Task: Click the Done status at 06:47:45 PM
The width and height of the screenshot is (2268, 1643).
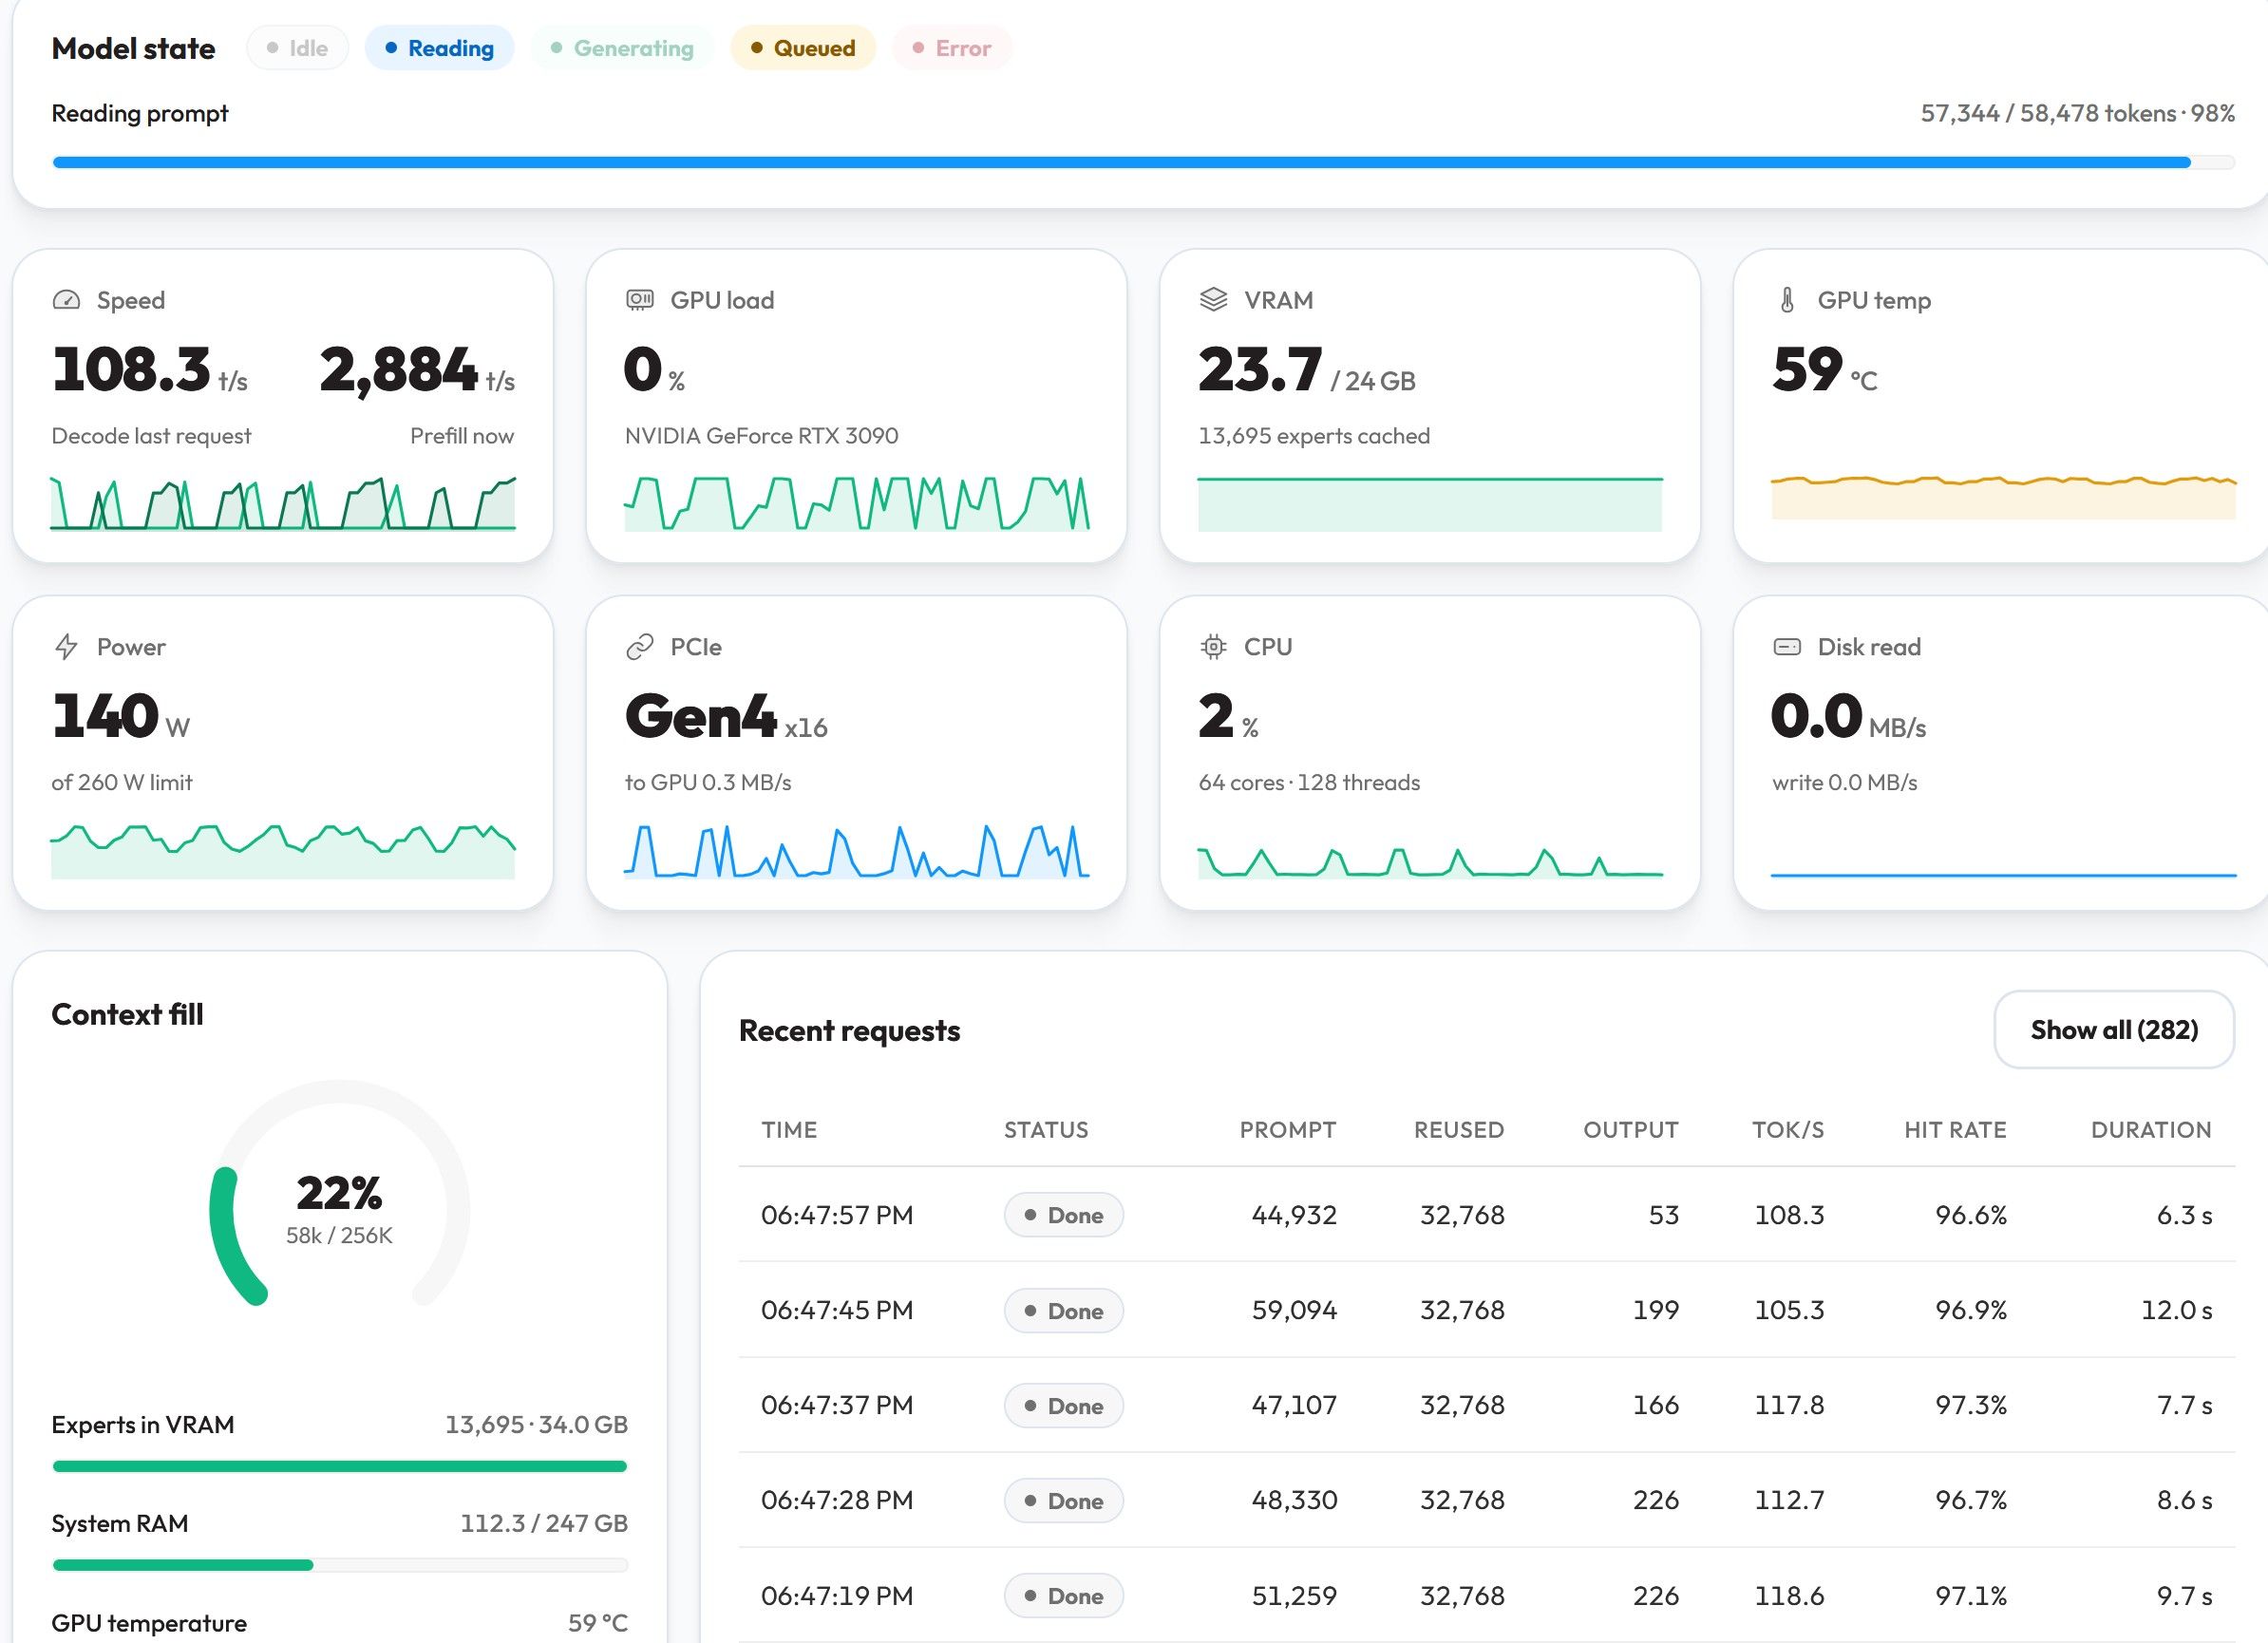Action: tap(1064, 1311)
